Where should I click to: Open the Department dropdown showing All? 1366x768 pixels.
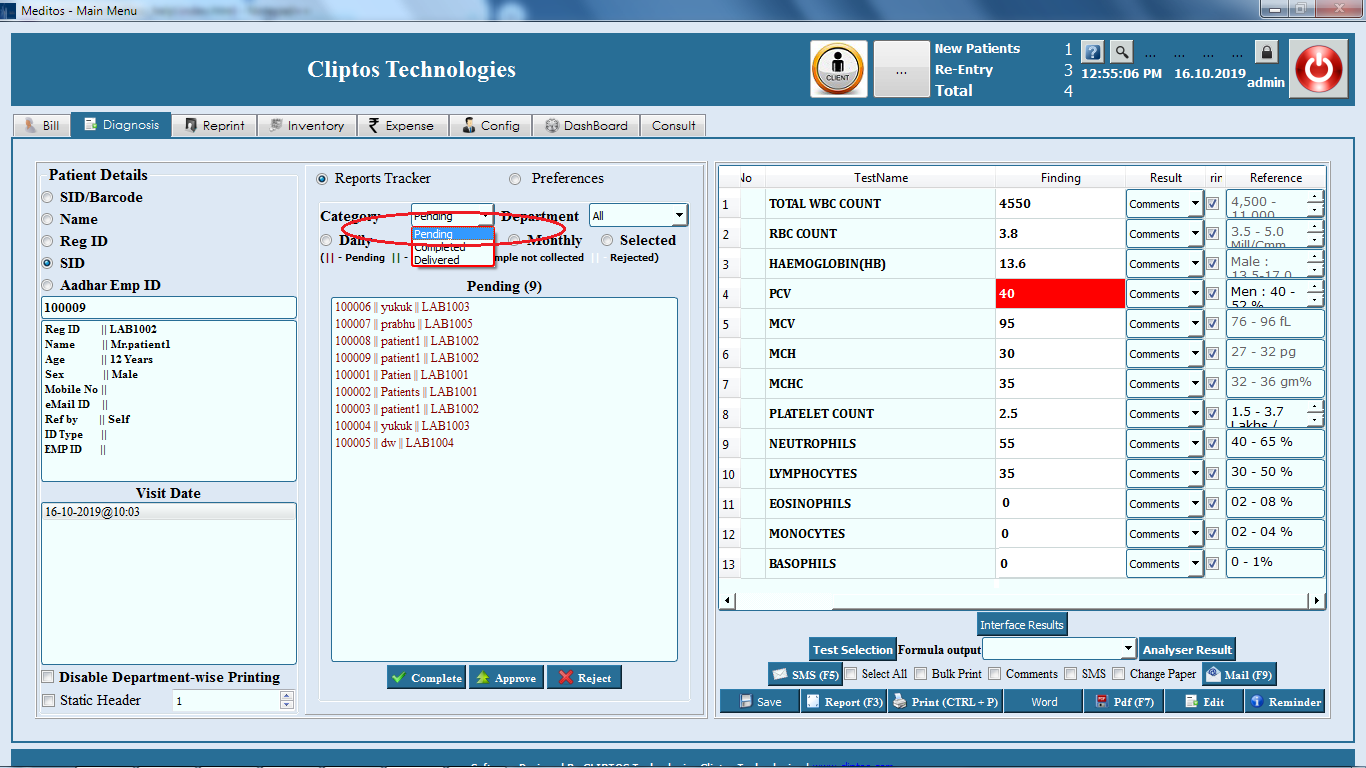(x=638, y=215)
